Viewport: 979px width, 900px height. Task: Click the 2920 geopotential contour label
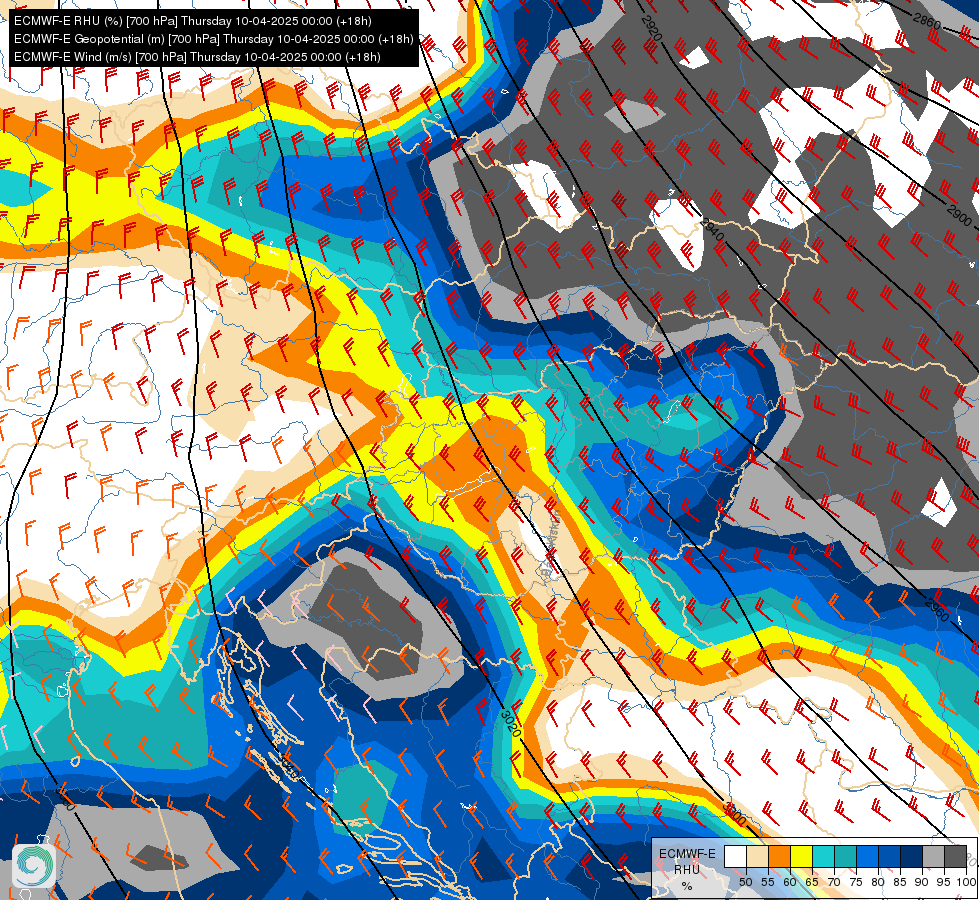tap(651, 27)
